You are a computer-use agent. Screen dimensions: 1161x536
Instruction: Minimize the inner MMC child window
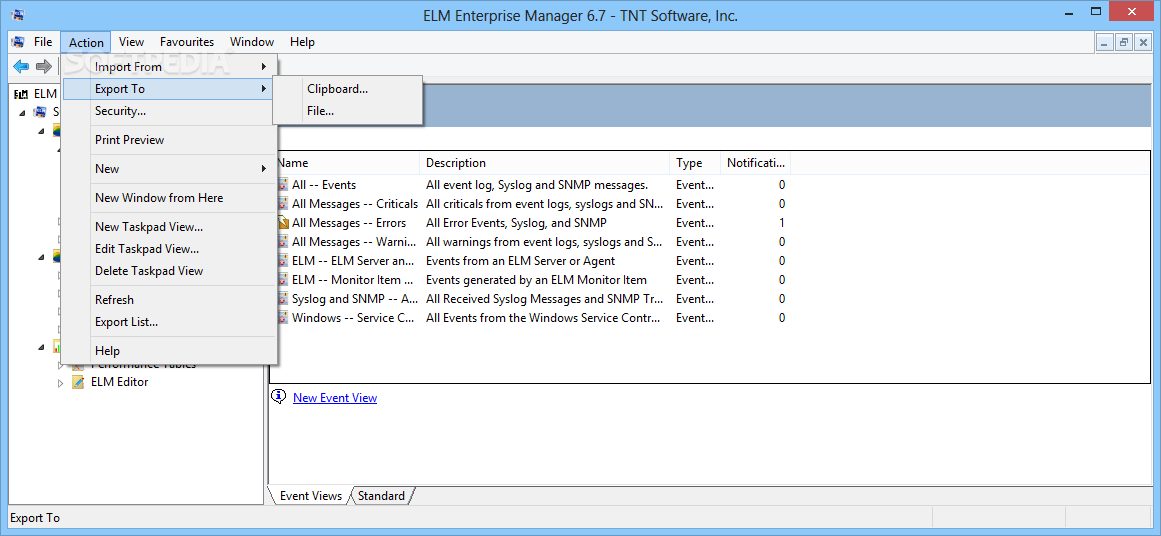pyautogui.click(x=1105, y=43)
